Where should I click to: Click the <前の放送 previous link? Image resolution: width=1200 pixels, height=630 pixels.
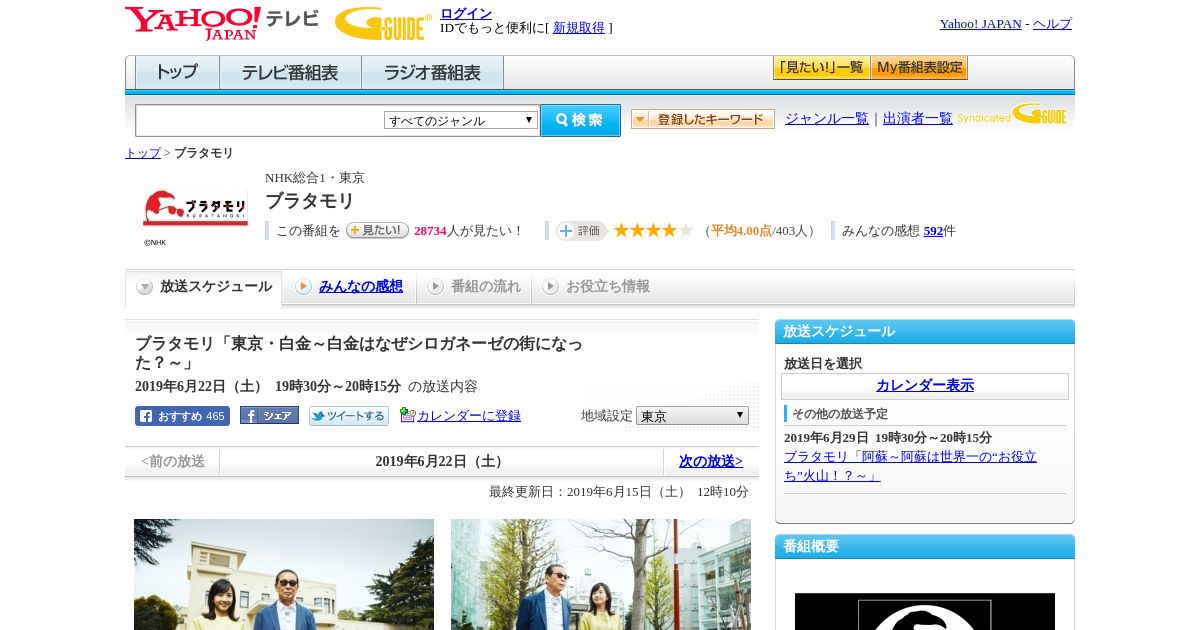click(x=173, y=462)
